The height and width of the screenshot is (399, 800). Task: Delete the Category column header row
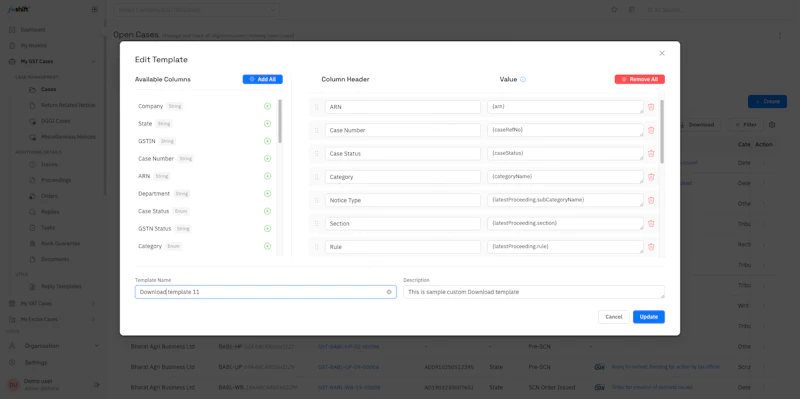click(x=651, y=177)
